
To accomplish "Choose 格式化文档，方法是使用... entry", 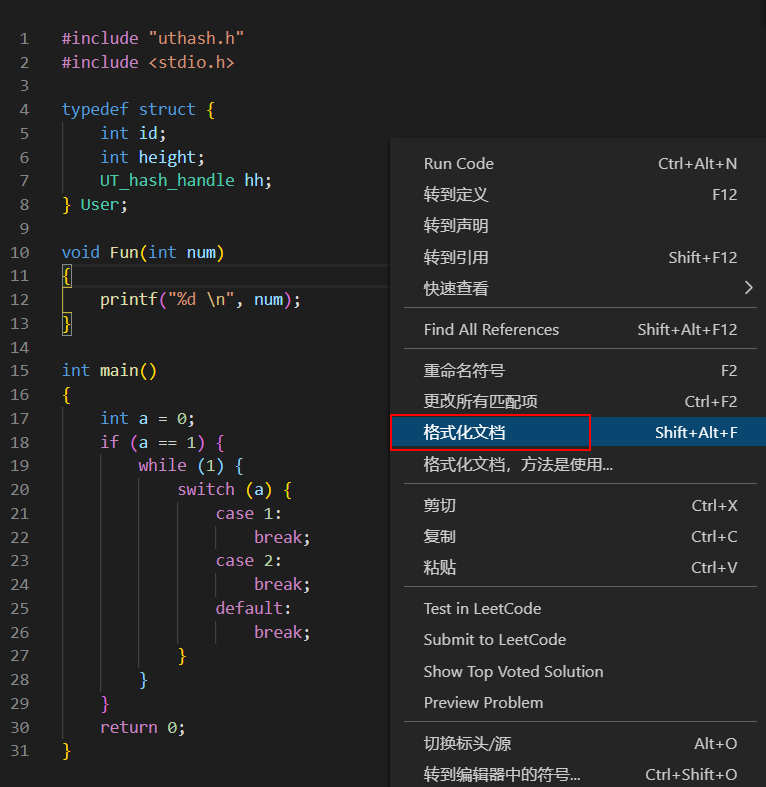I will click(x=580, y=464).
